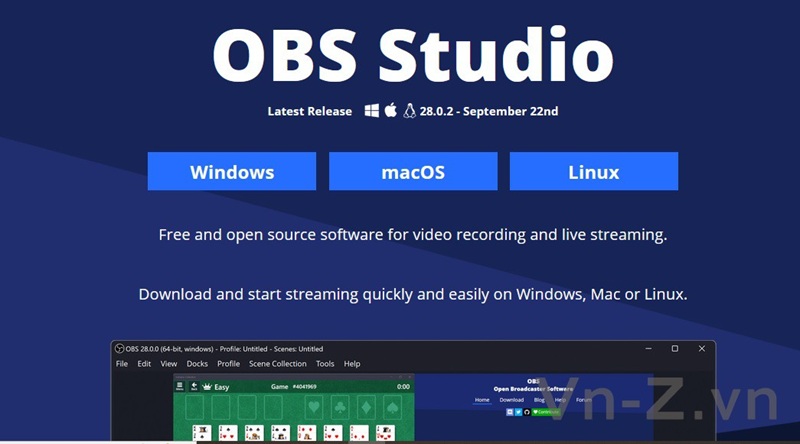Open the solitaire game hamburger menu icon
The width and height of the screenshot is (800, 444).
click(x=180, y=386)
